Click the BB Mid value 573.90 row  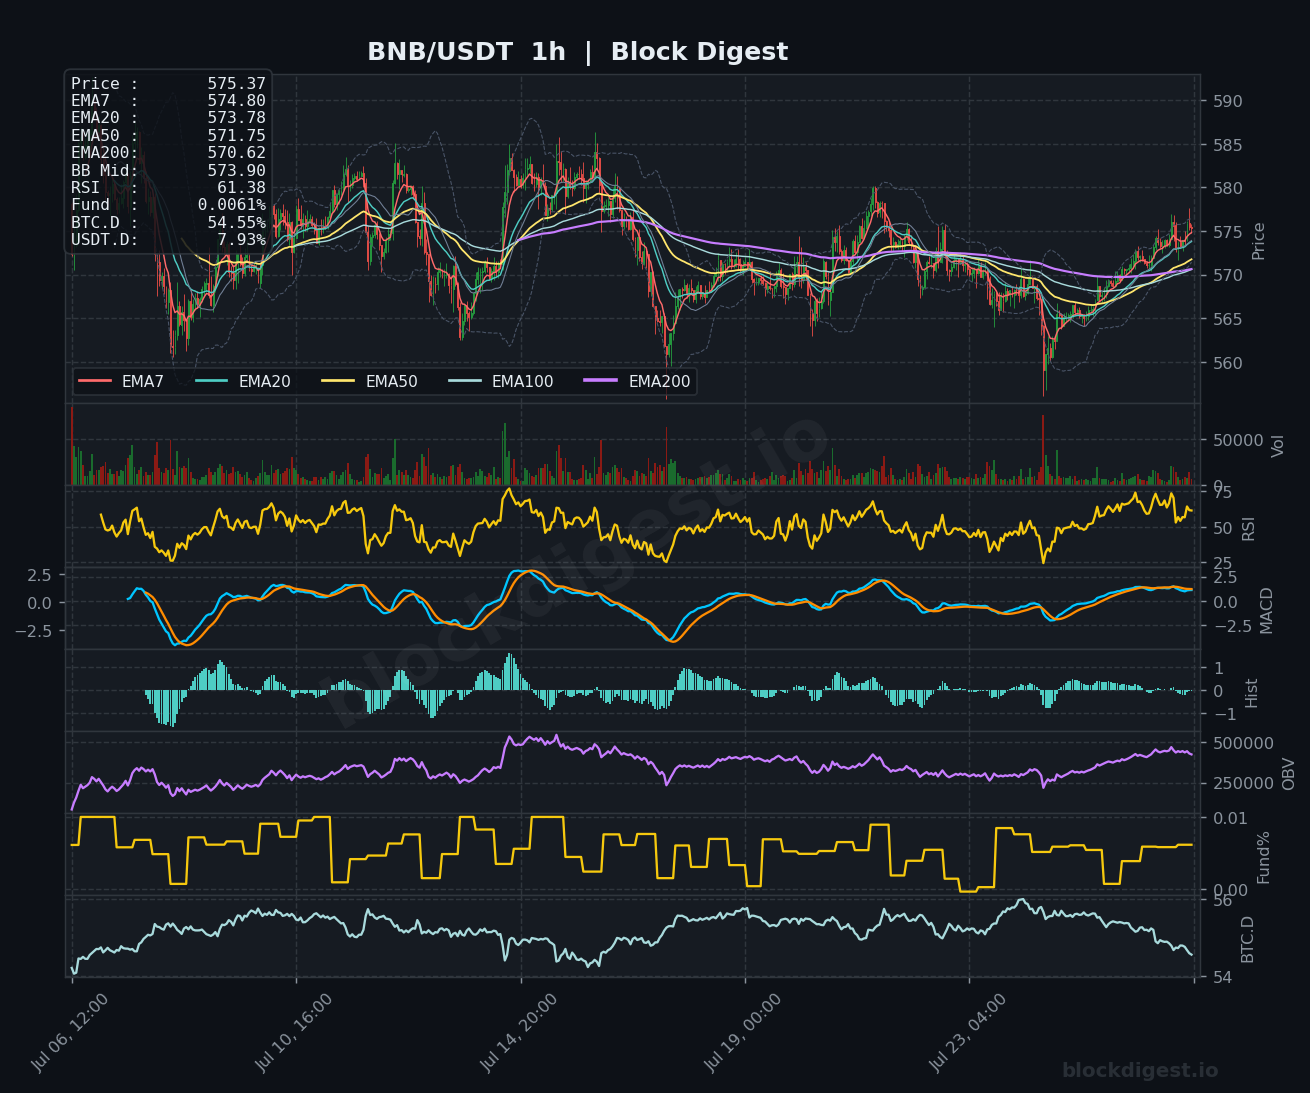168,171
